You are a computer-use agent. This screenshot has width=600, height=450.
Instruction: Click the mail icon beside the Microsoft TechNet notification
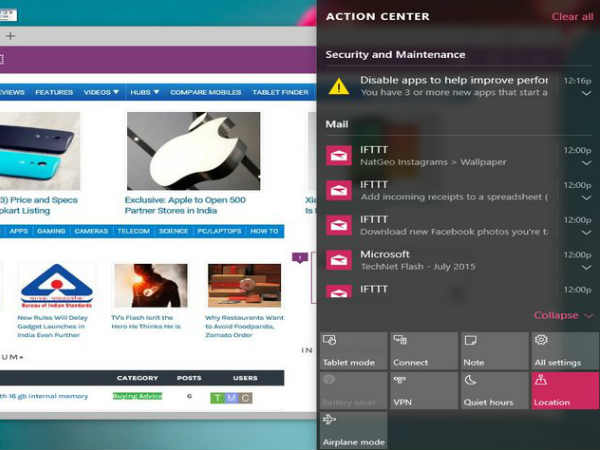pyautogui.click(x=339, y=259)
